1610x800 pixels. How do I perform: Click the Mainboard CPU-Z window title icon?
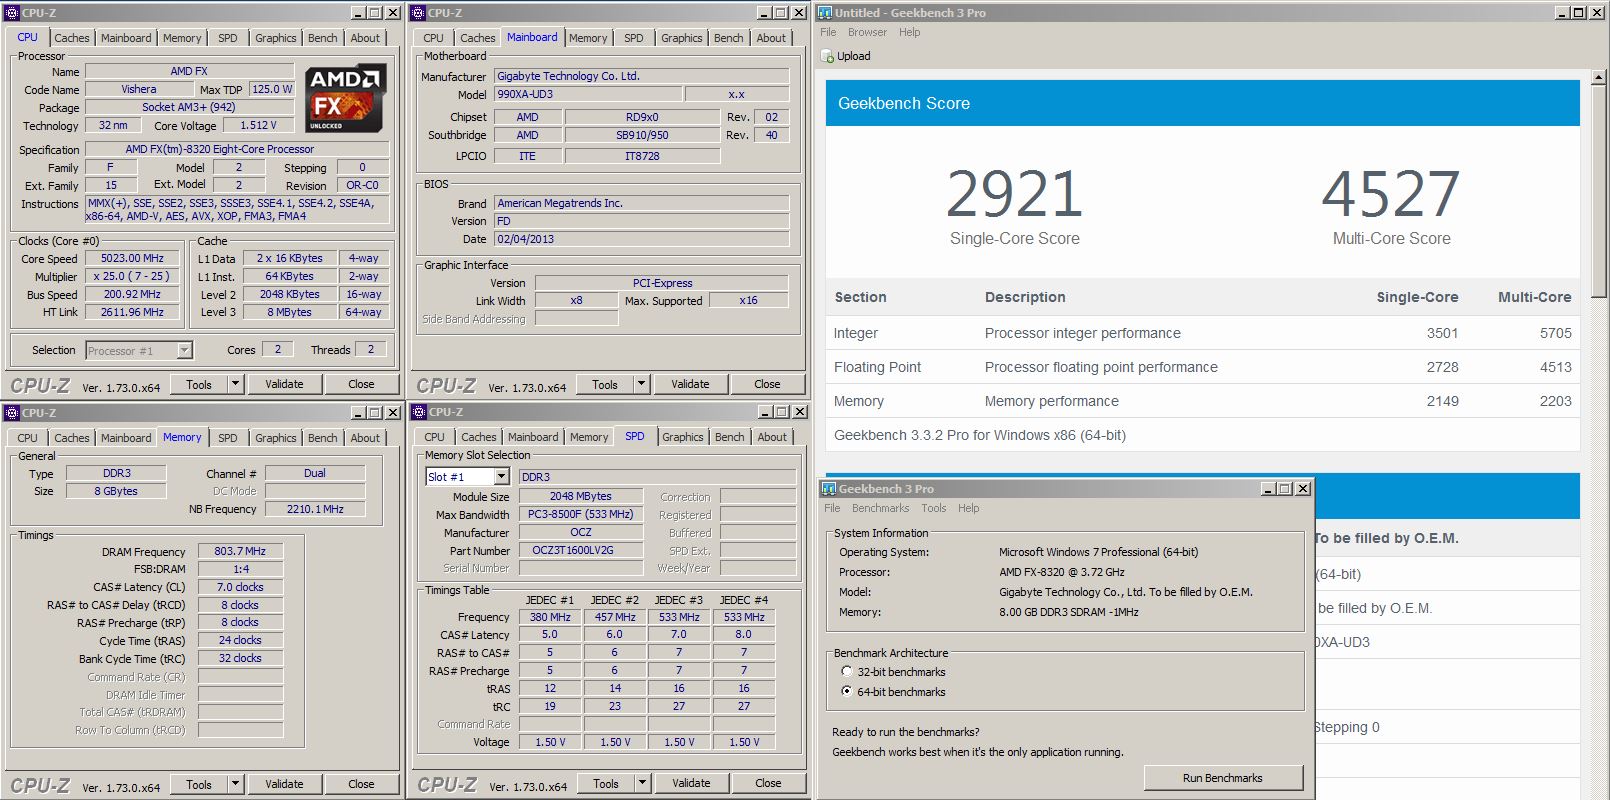(418, 13)
